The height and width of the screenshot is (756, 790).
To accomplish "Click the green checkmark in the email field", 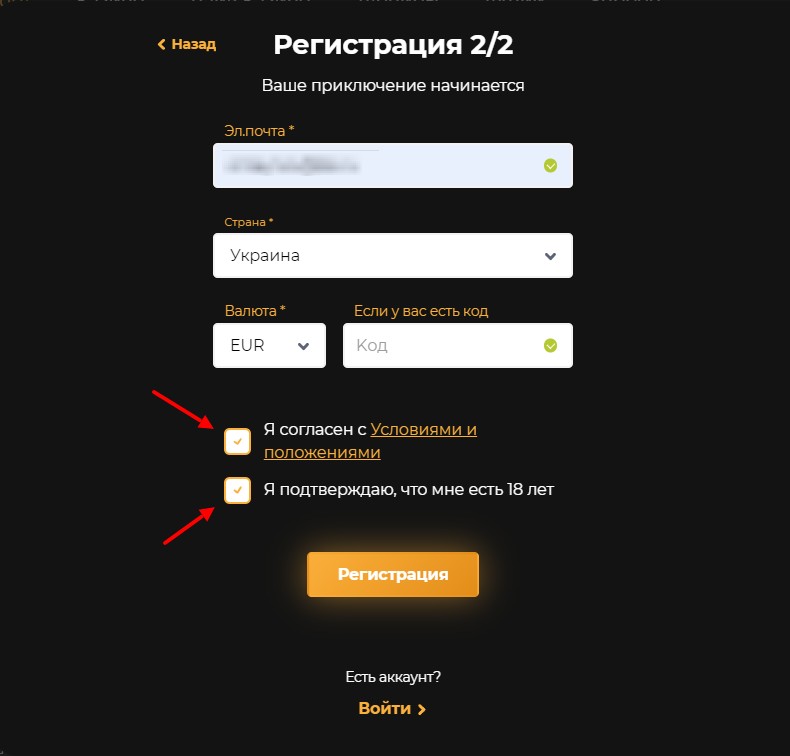I will click(x=550, y=166).
